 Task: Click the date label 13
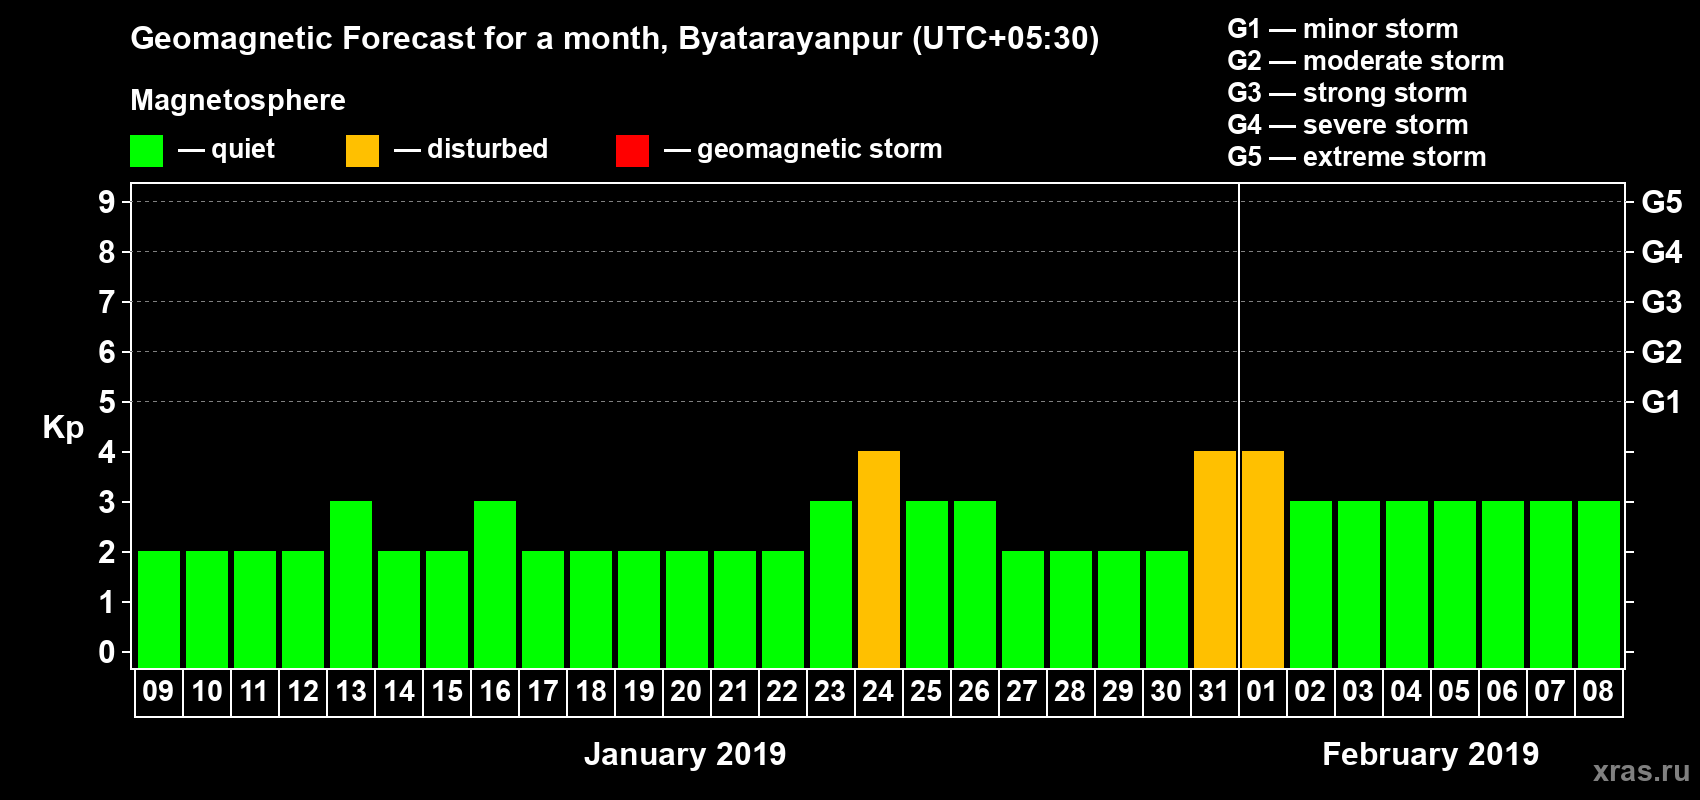point(351,691)
